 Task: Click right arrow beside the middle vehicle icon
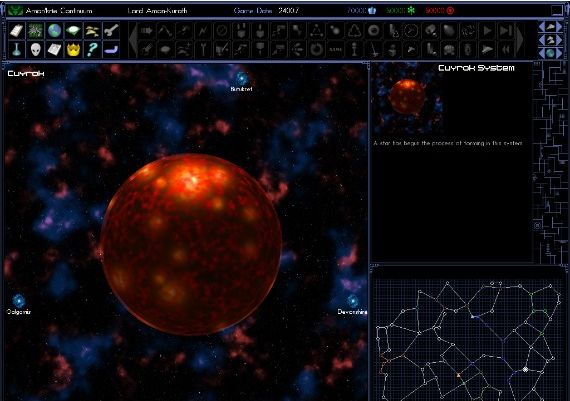[559, 40]
